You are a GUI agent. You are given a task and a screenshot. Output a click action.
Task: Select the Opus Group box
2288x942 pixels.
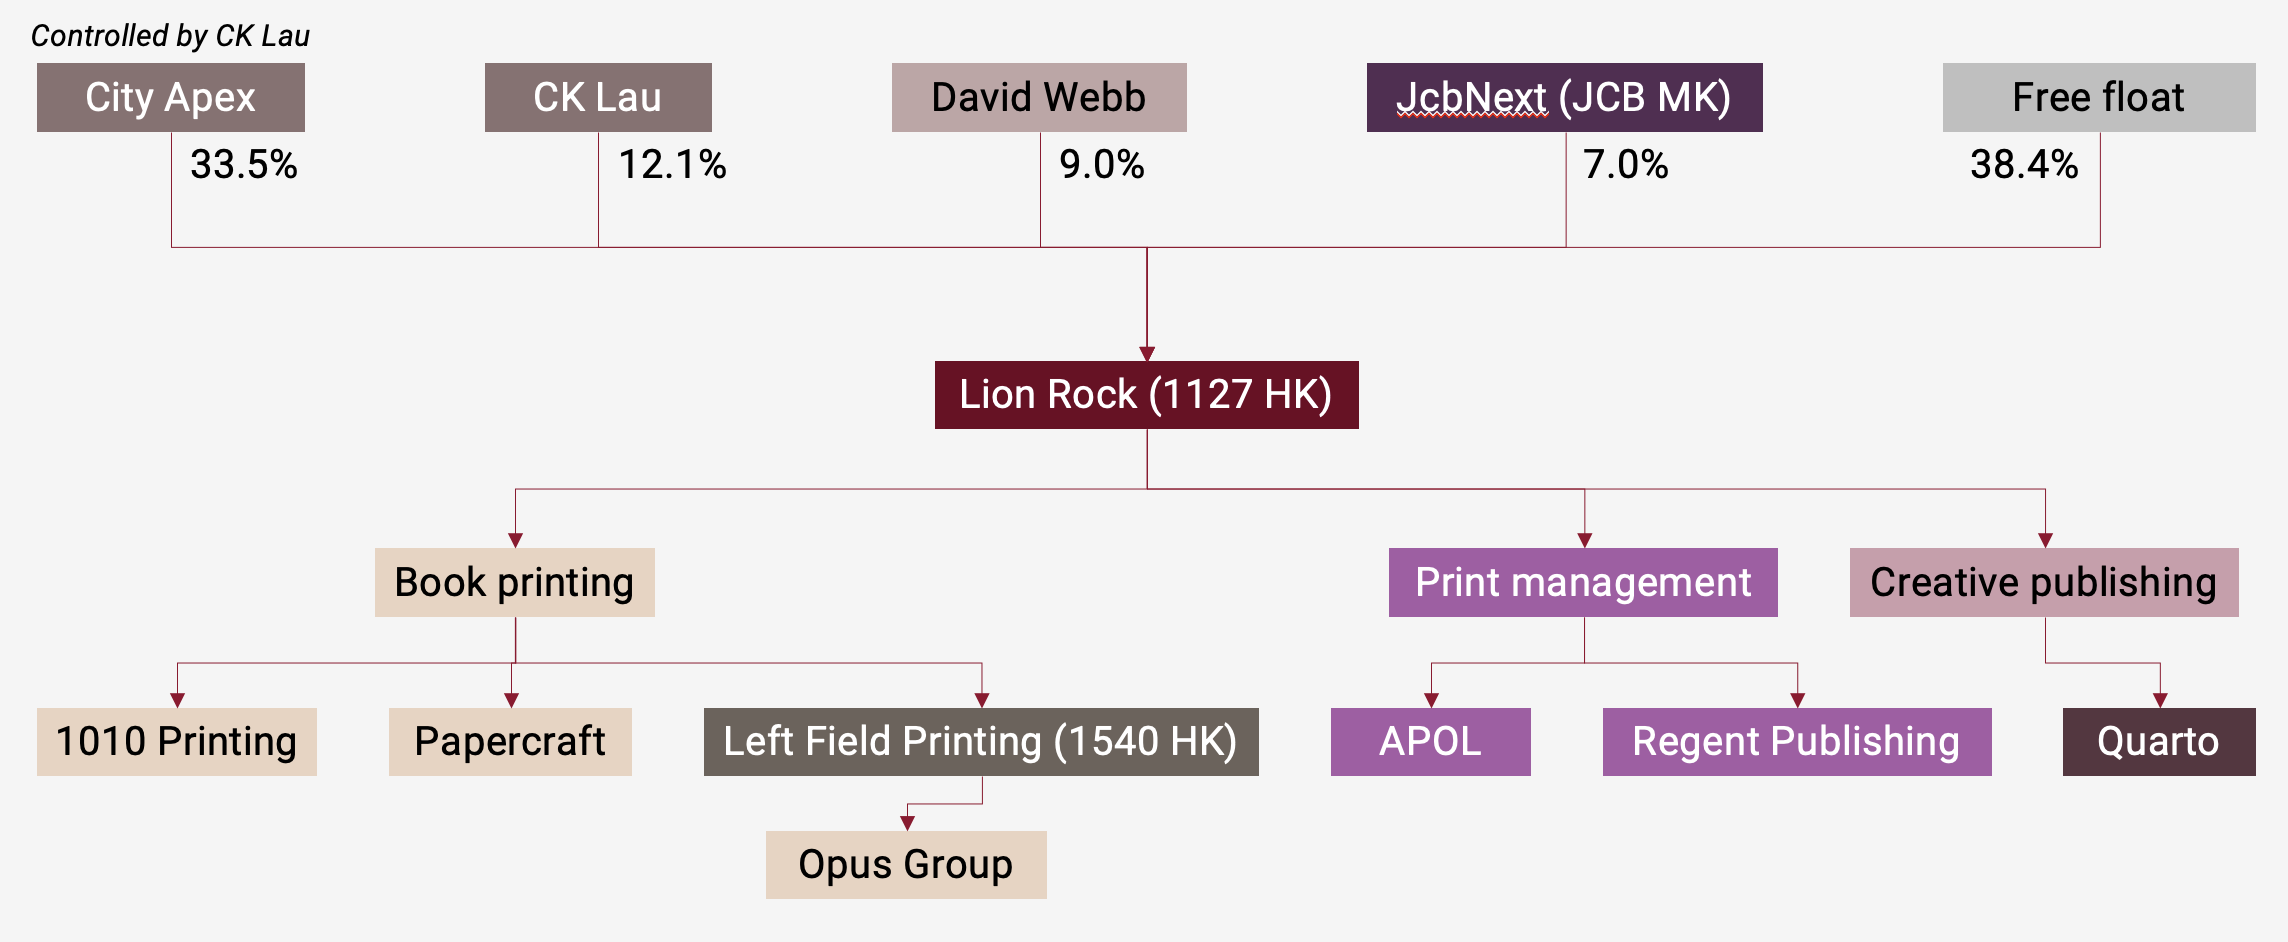tap(905, 865)
